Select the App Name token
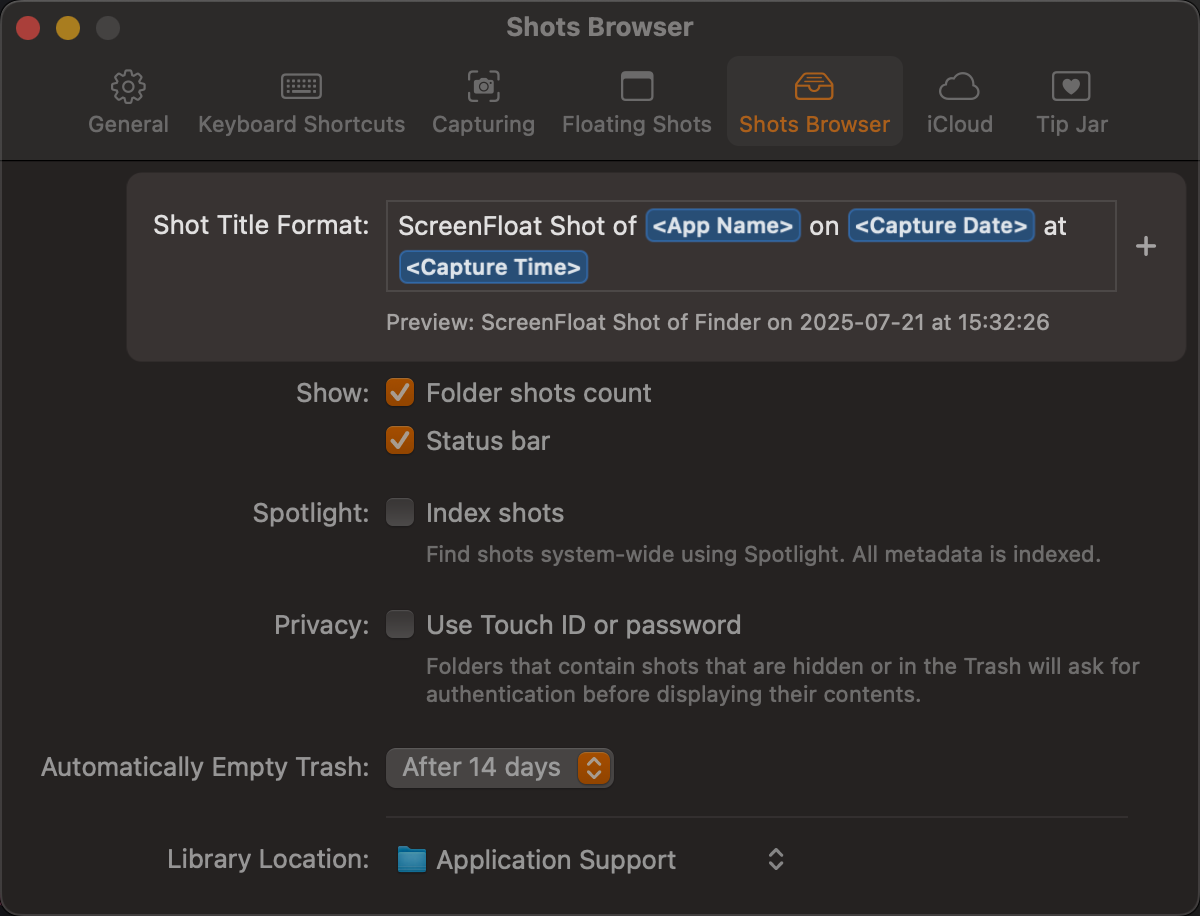 coord(723,226)
